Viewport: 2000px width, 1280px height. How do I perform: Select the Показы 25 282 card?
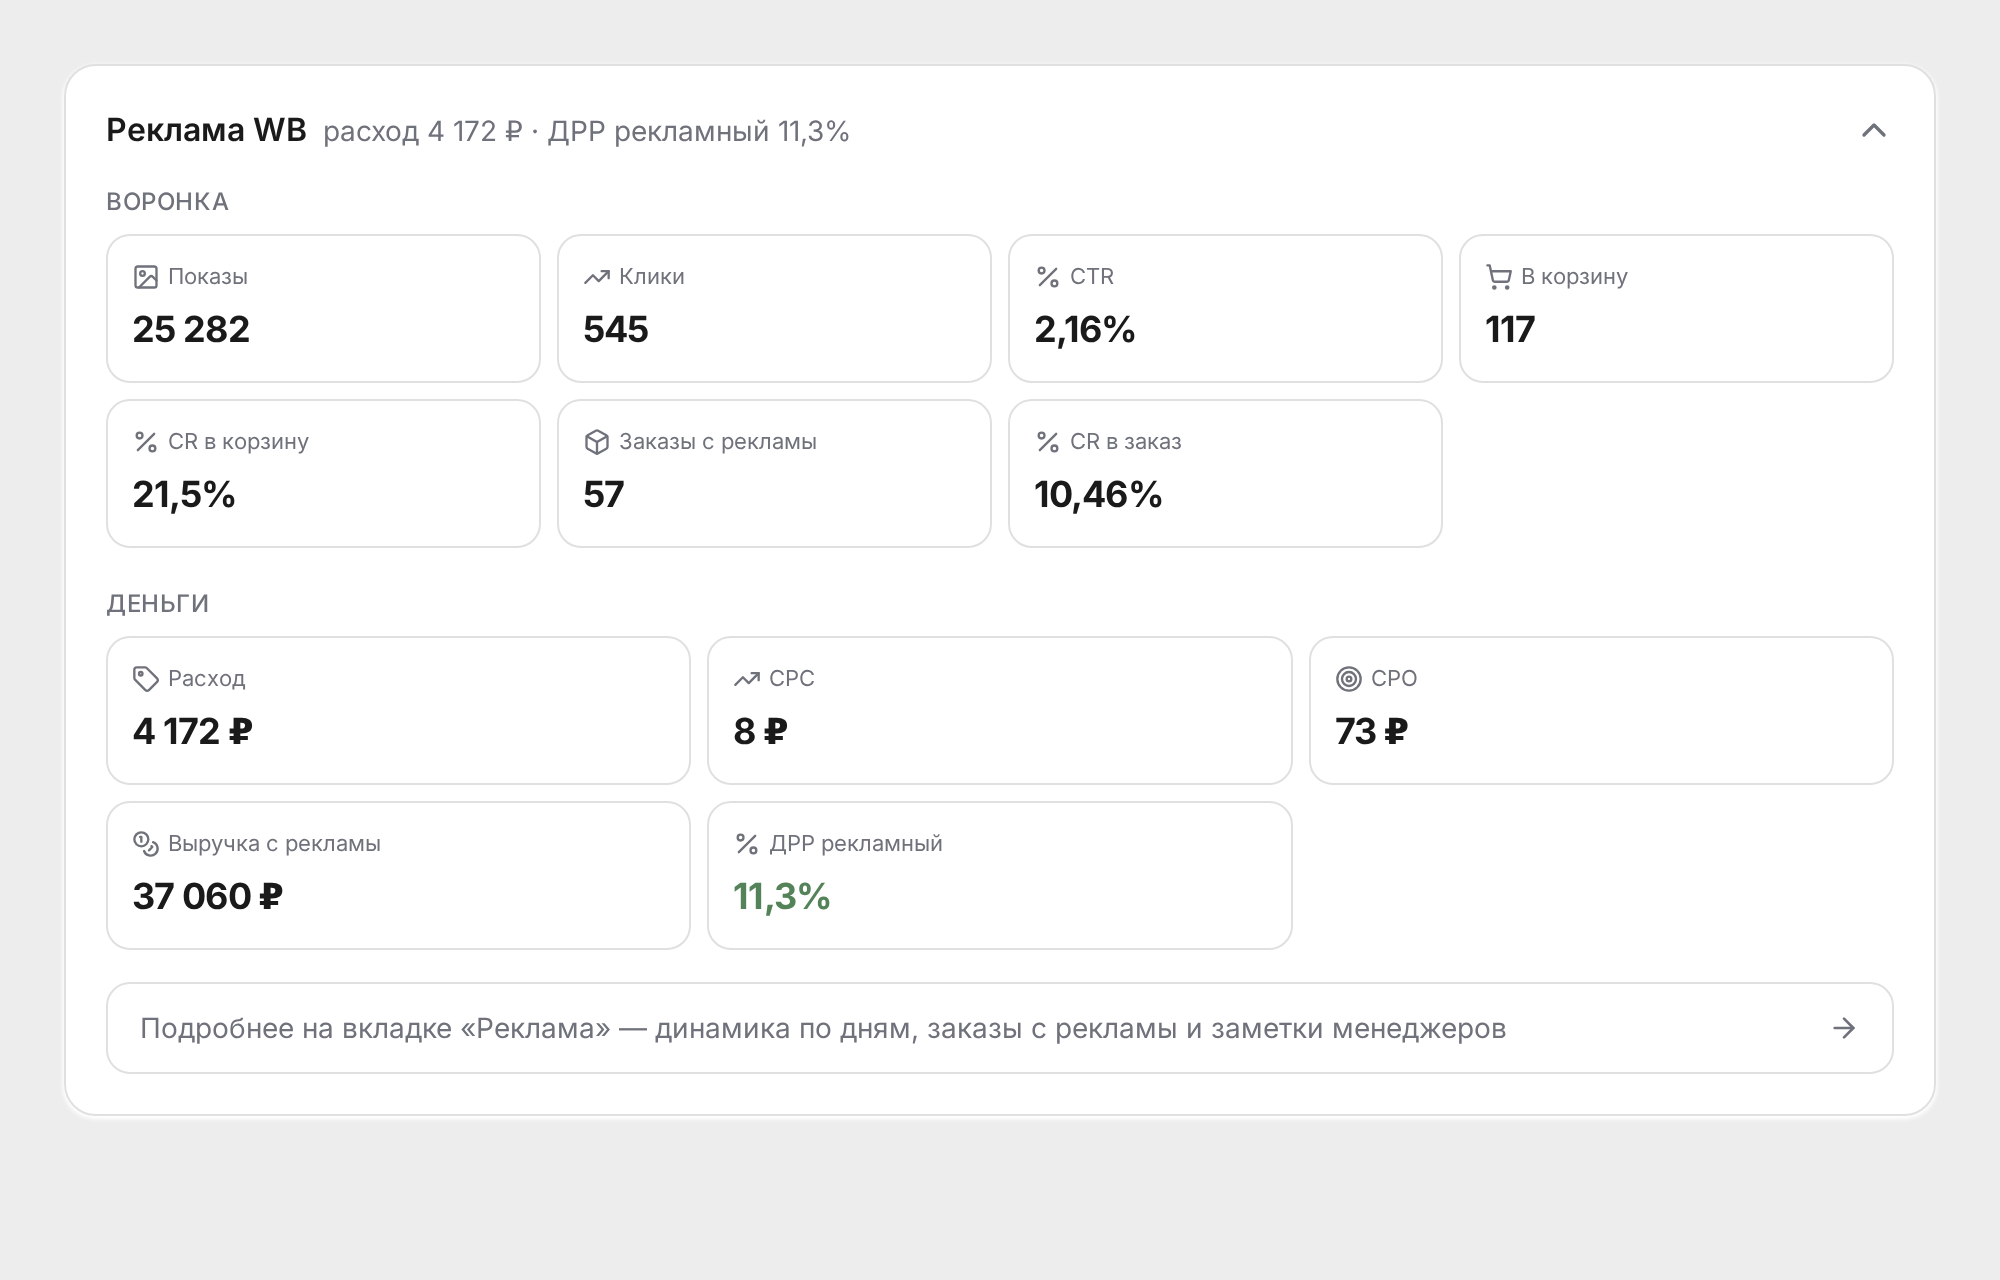point(323,308)
